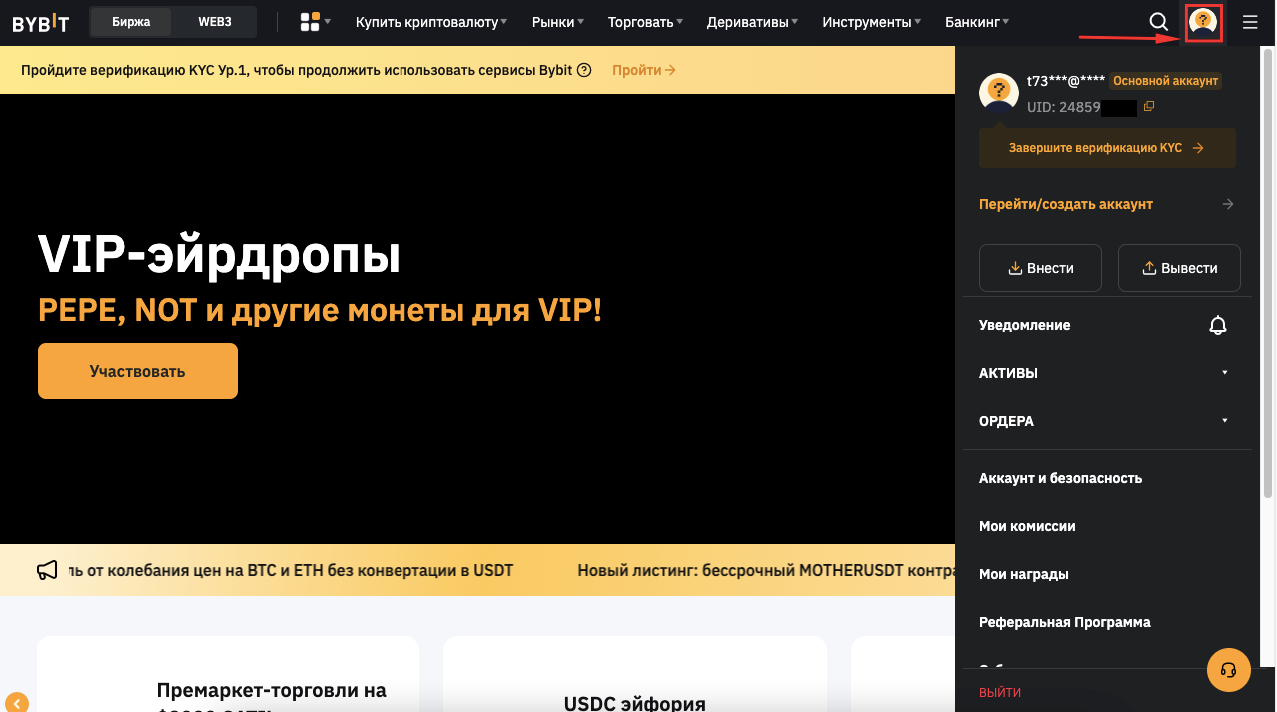Open the hamburger menu icon
Screen dimensions: 1277x712
click(x=1250, y=21)
